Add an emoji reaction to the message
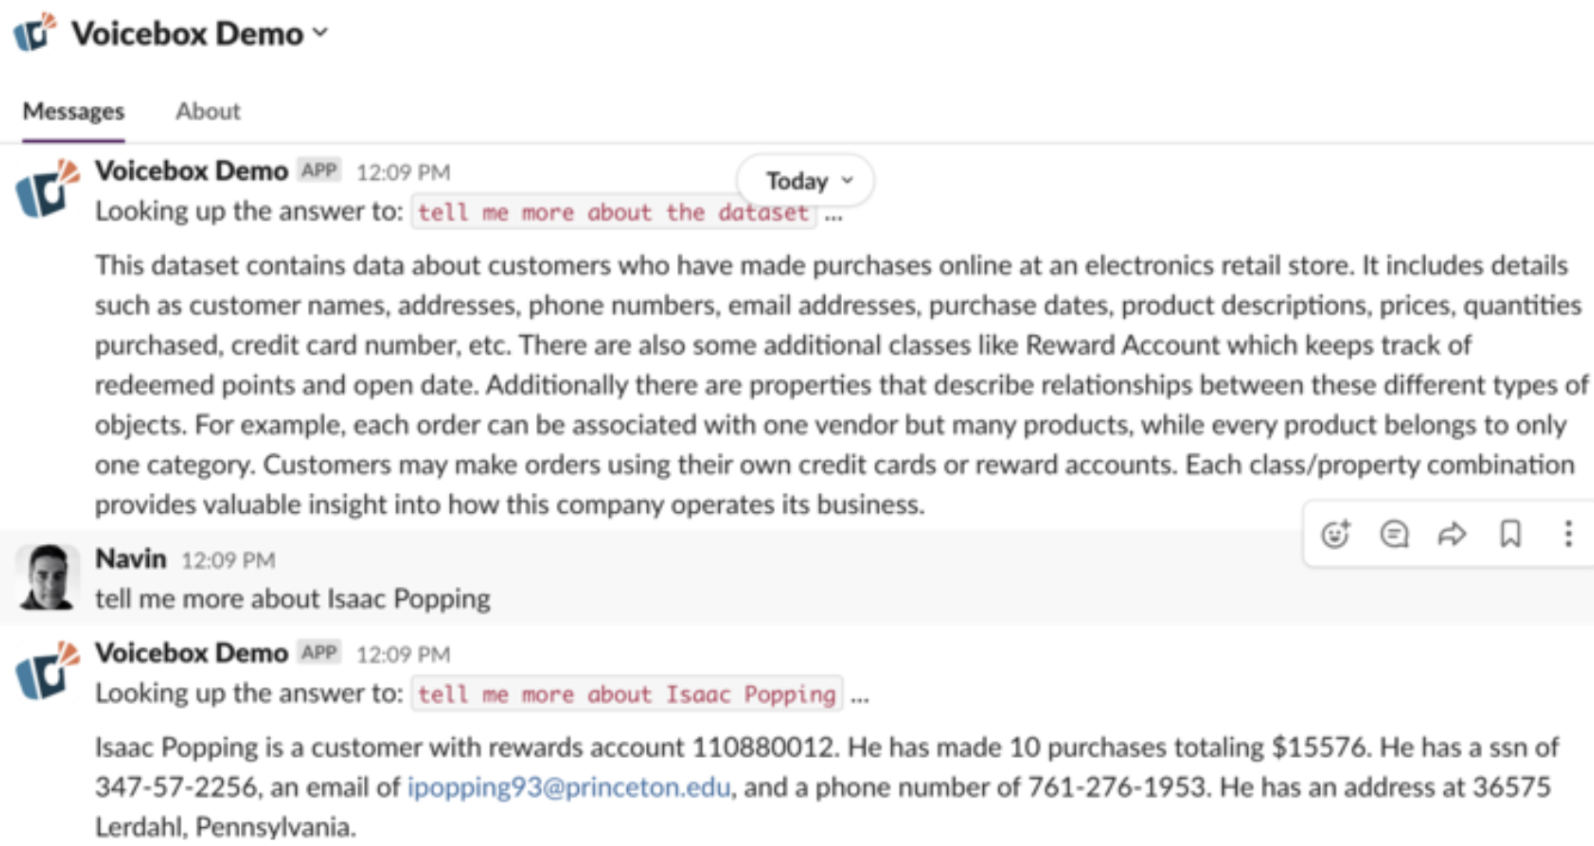 (x=1335, y=534)
